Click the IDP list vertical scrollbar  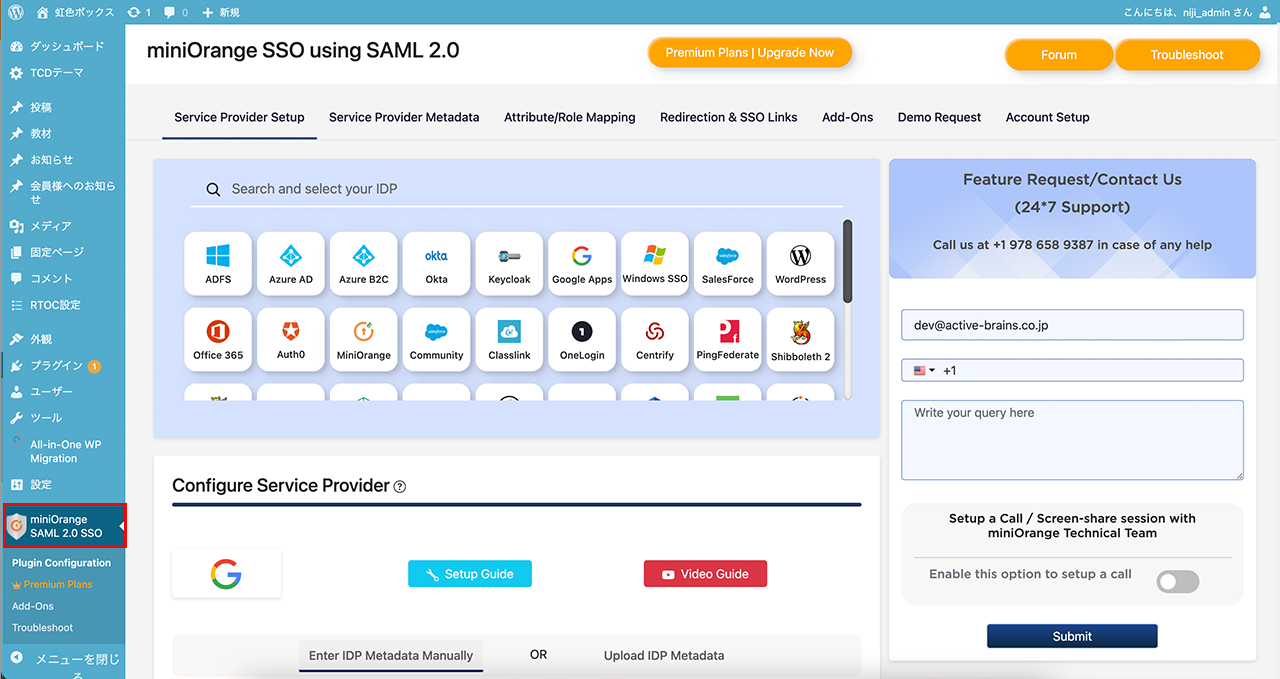(848, 261)
